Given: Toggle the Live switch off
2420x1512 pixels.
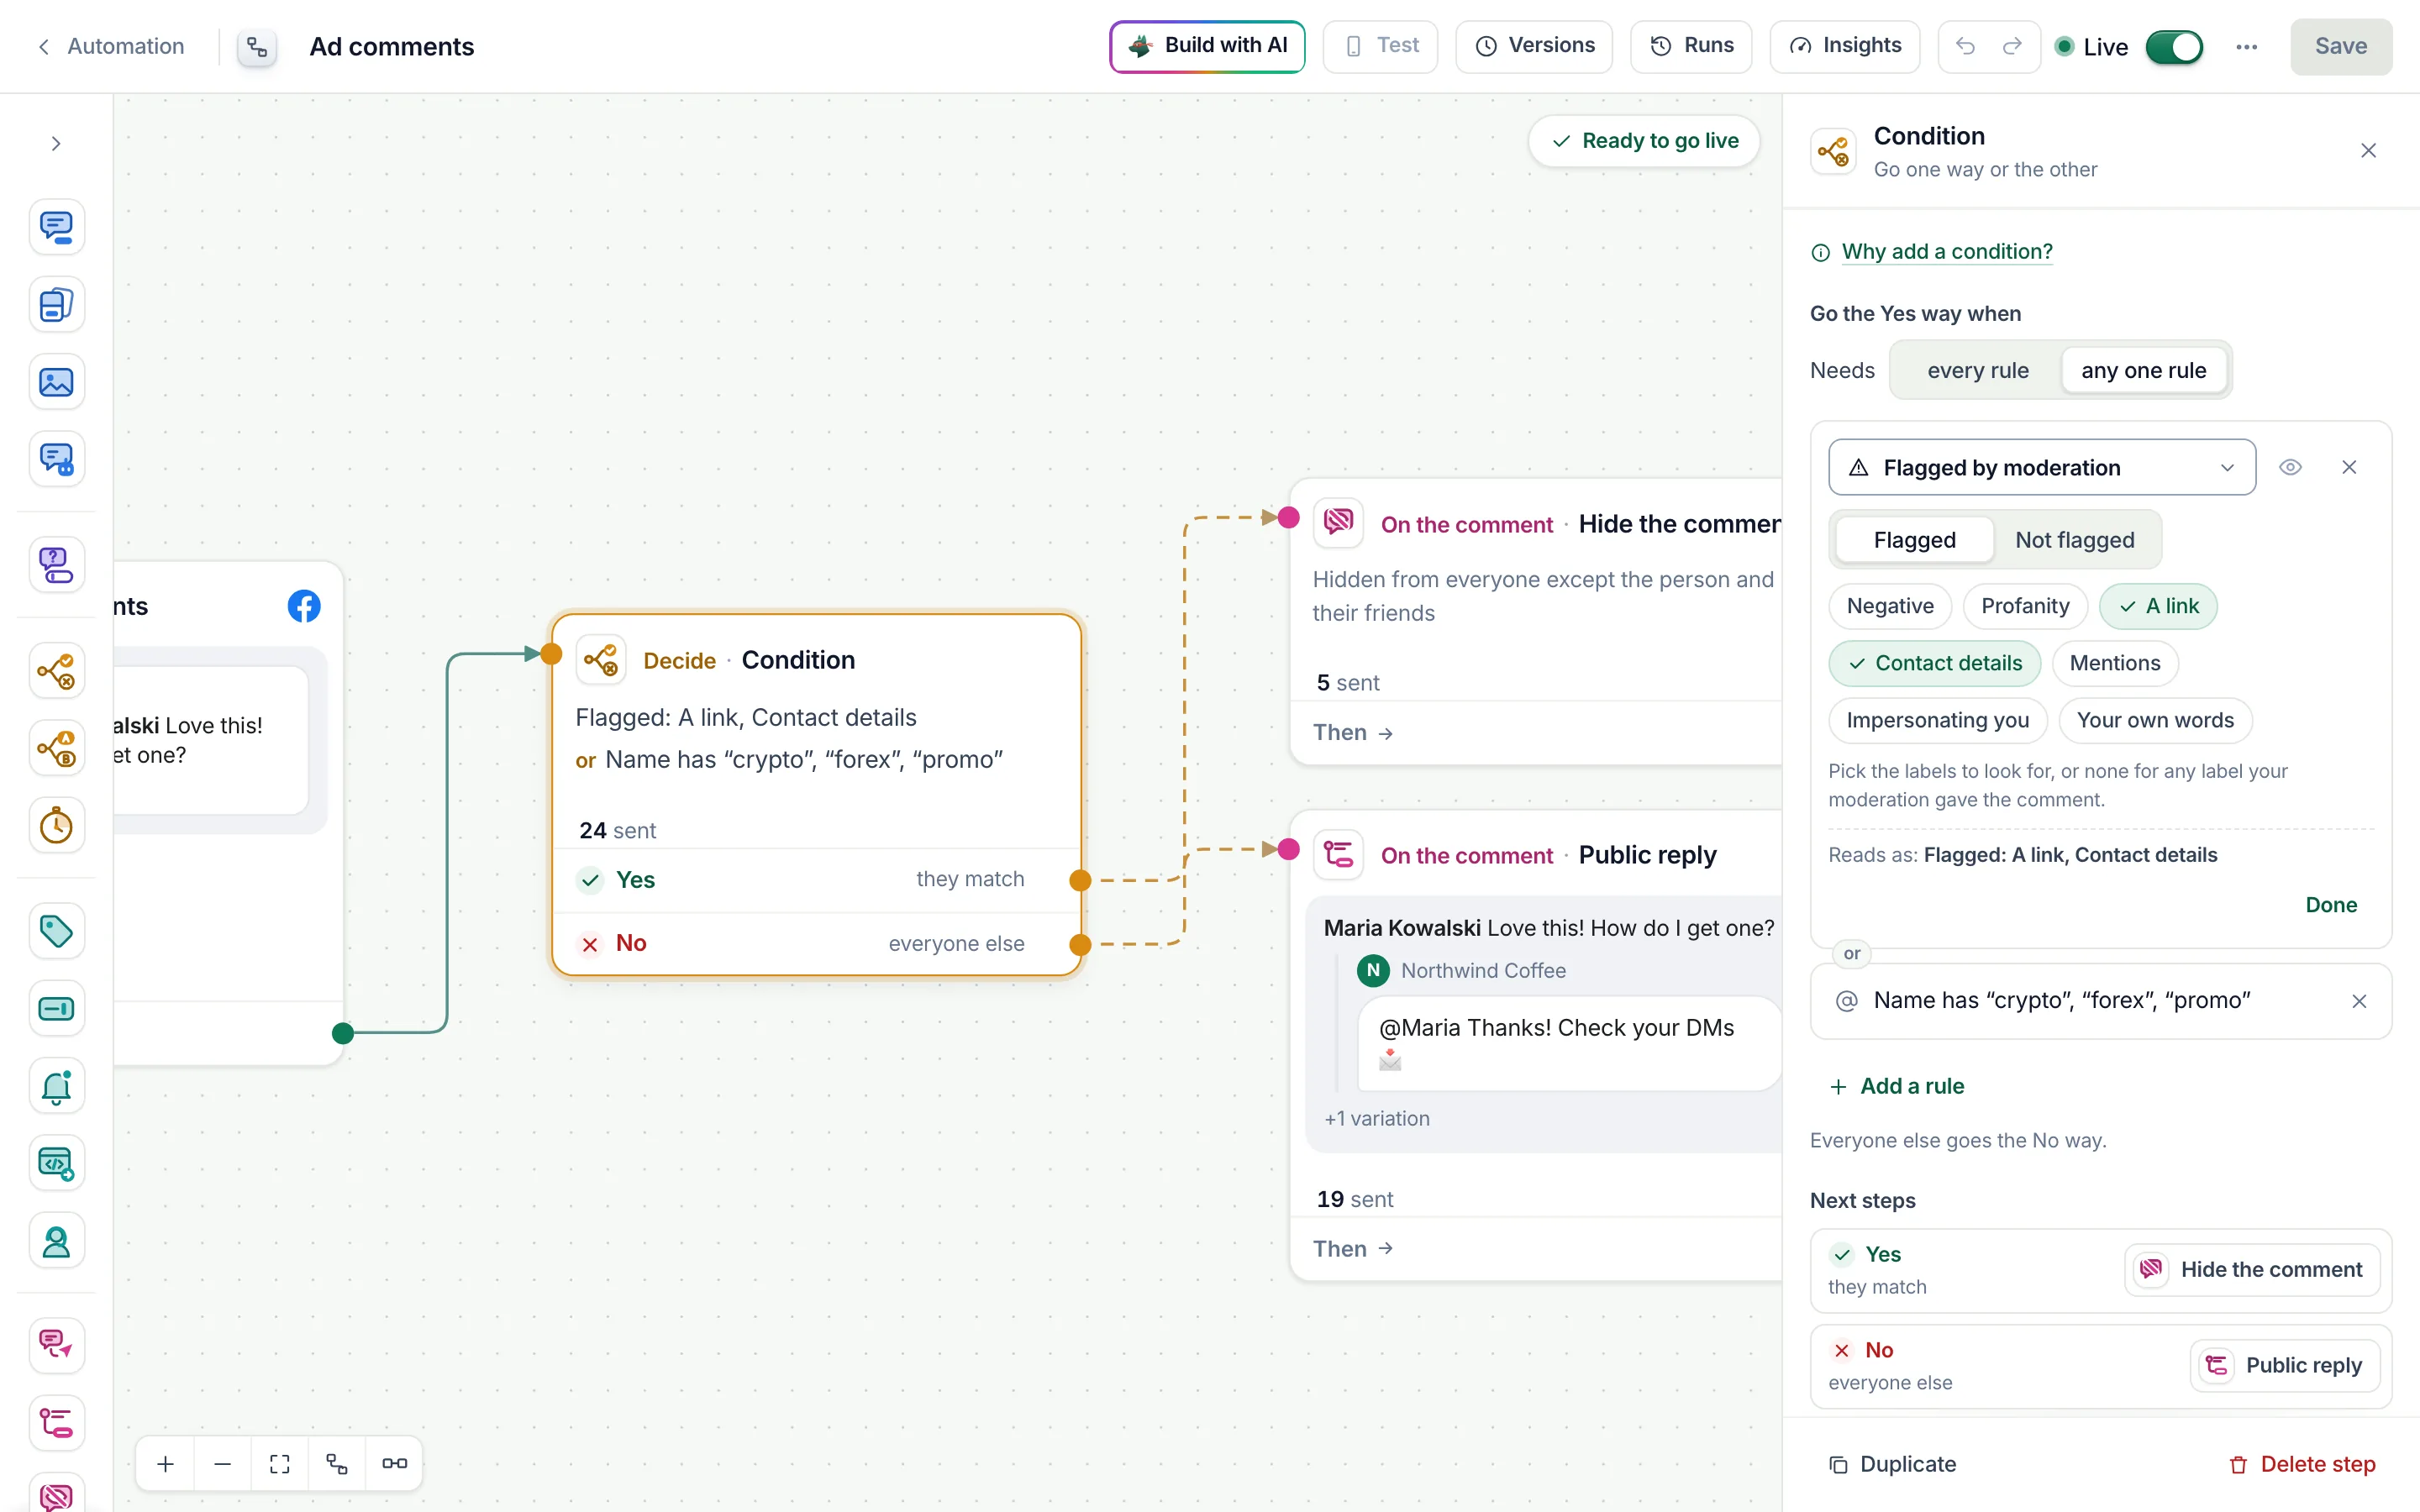Looking at the screenshot, I should click(x=2174, y=47).
